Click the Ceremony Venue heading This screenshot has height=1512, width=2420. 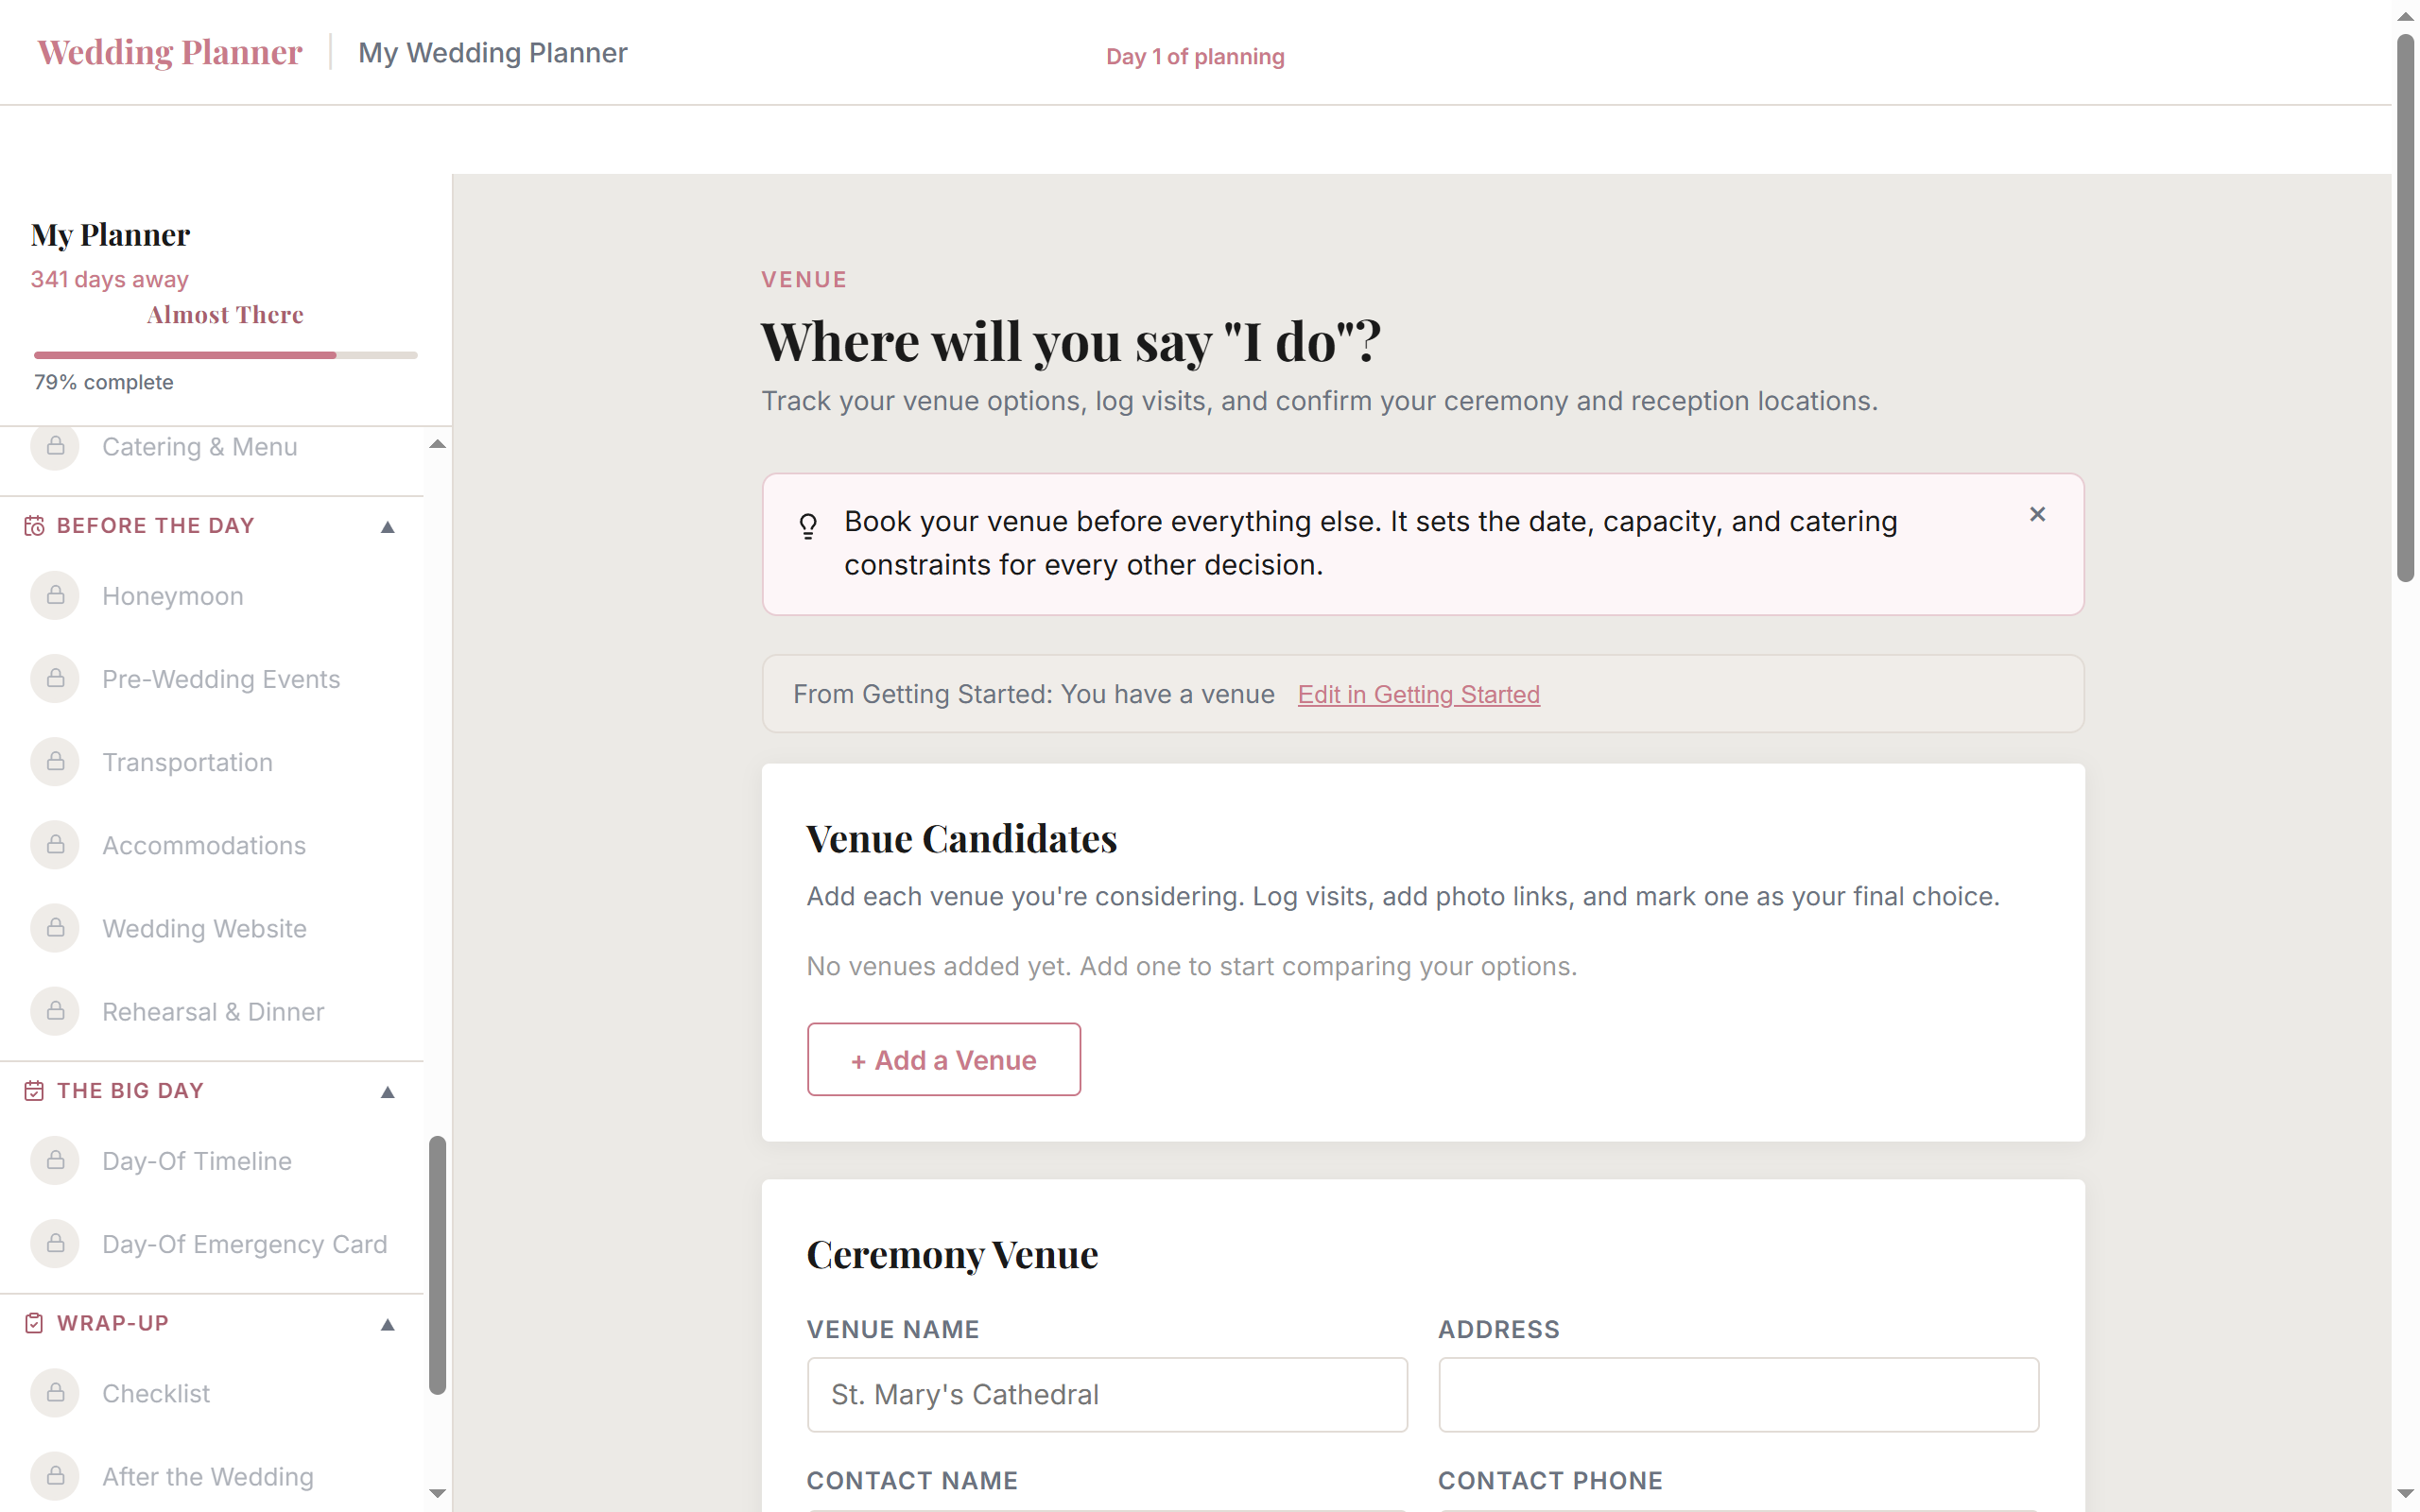952,1254
